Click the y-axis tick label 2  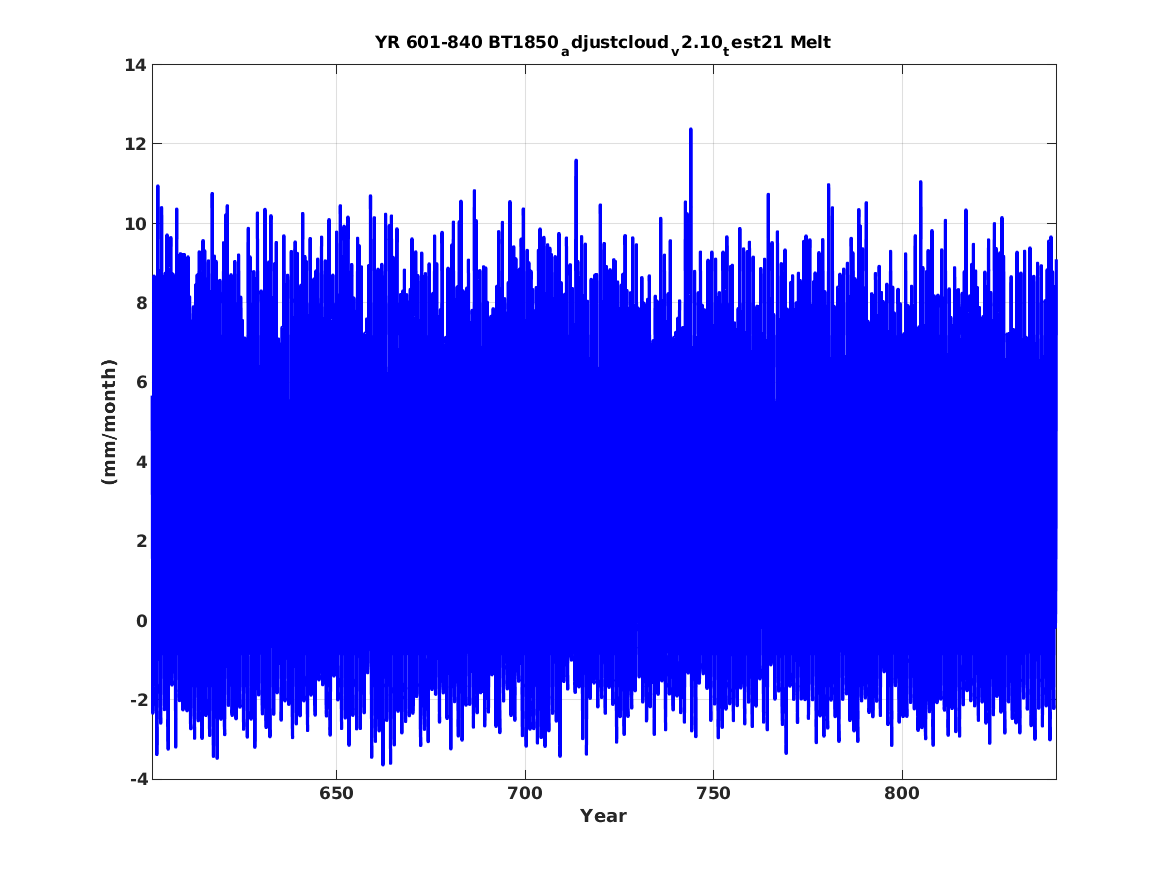141,541
